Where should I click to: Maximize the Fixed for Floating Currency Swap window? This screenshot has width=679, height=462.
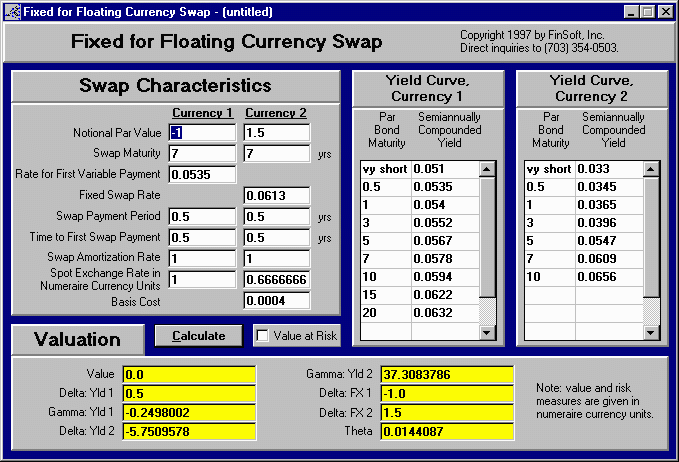click(x=648, y=11)
